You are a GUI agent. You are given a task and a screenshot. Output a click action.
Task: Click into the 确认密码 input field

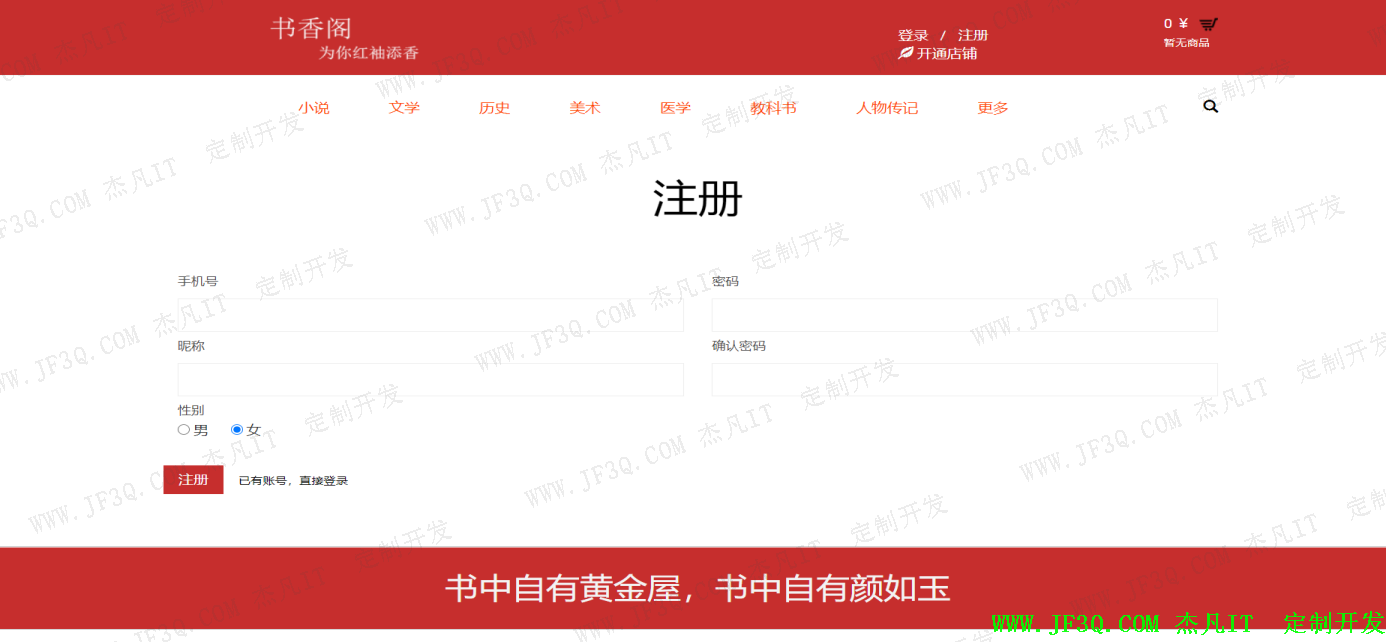click(x=964, y=380)
